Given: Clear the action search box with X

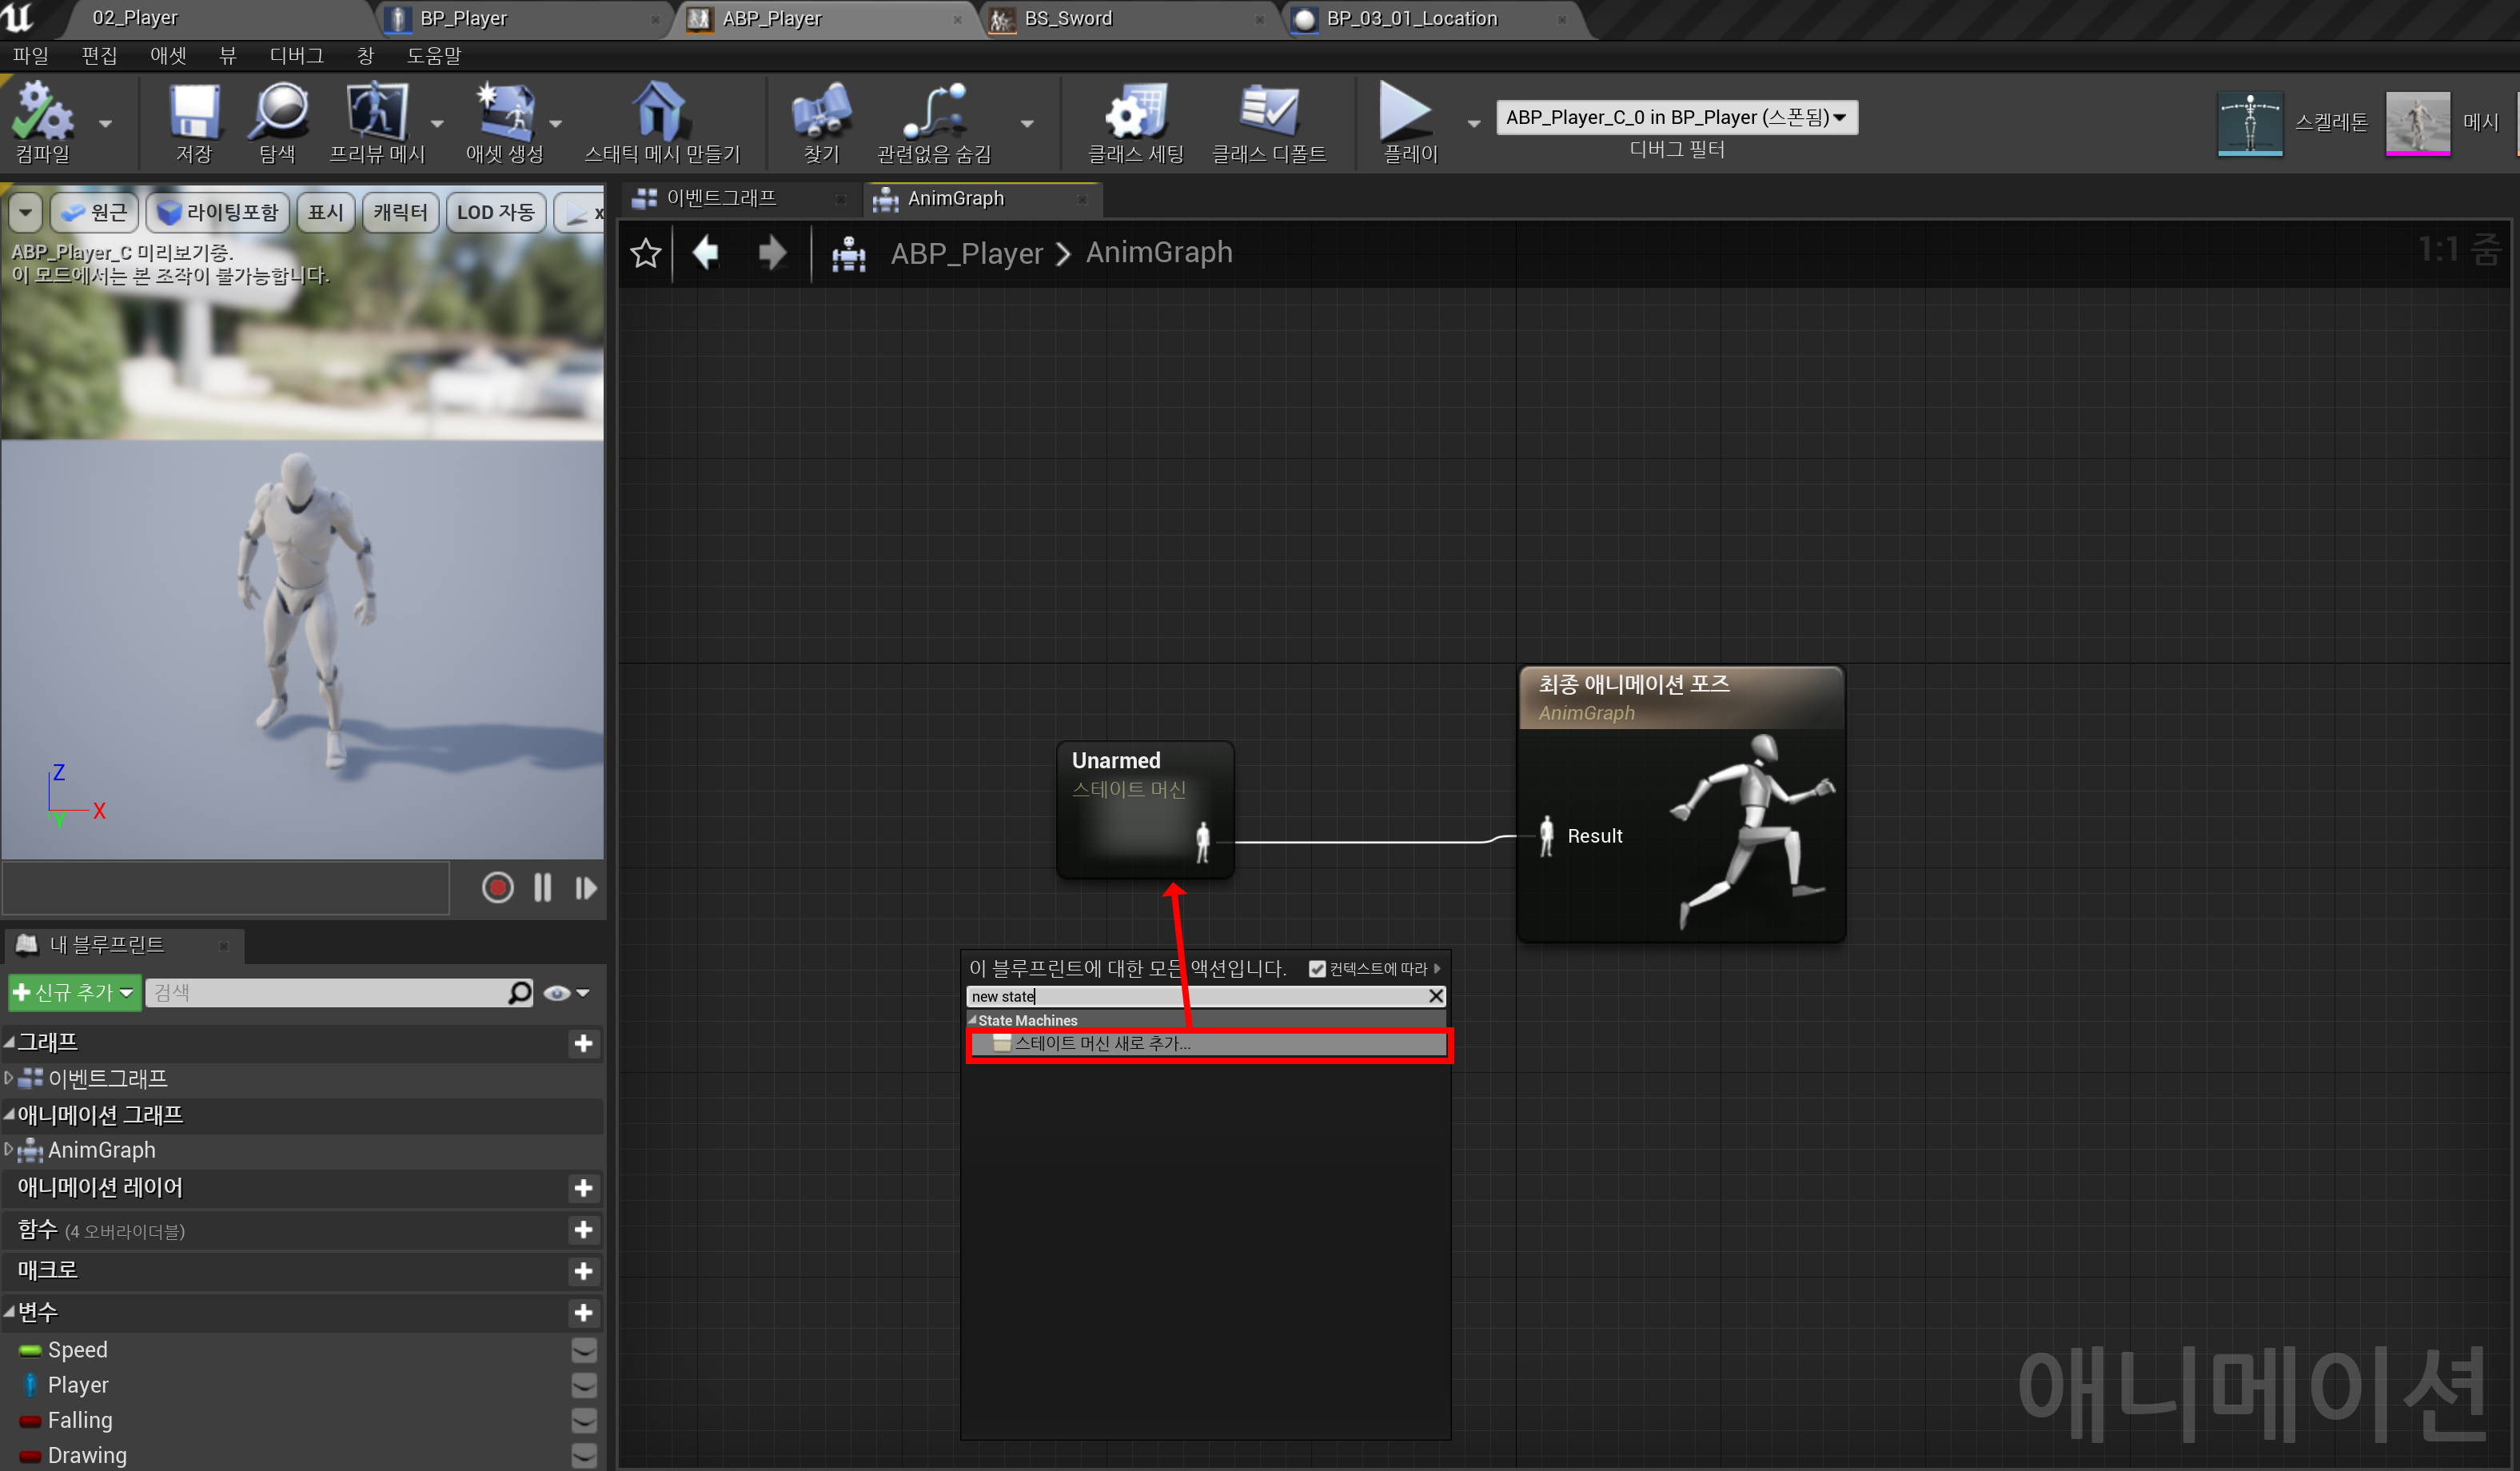Looking at the screenshot, I should (x=1435, y=996).
